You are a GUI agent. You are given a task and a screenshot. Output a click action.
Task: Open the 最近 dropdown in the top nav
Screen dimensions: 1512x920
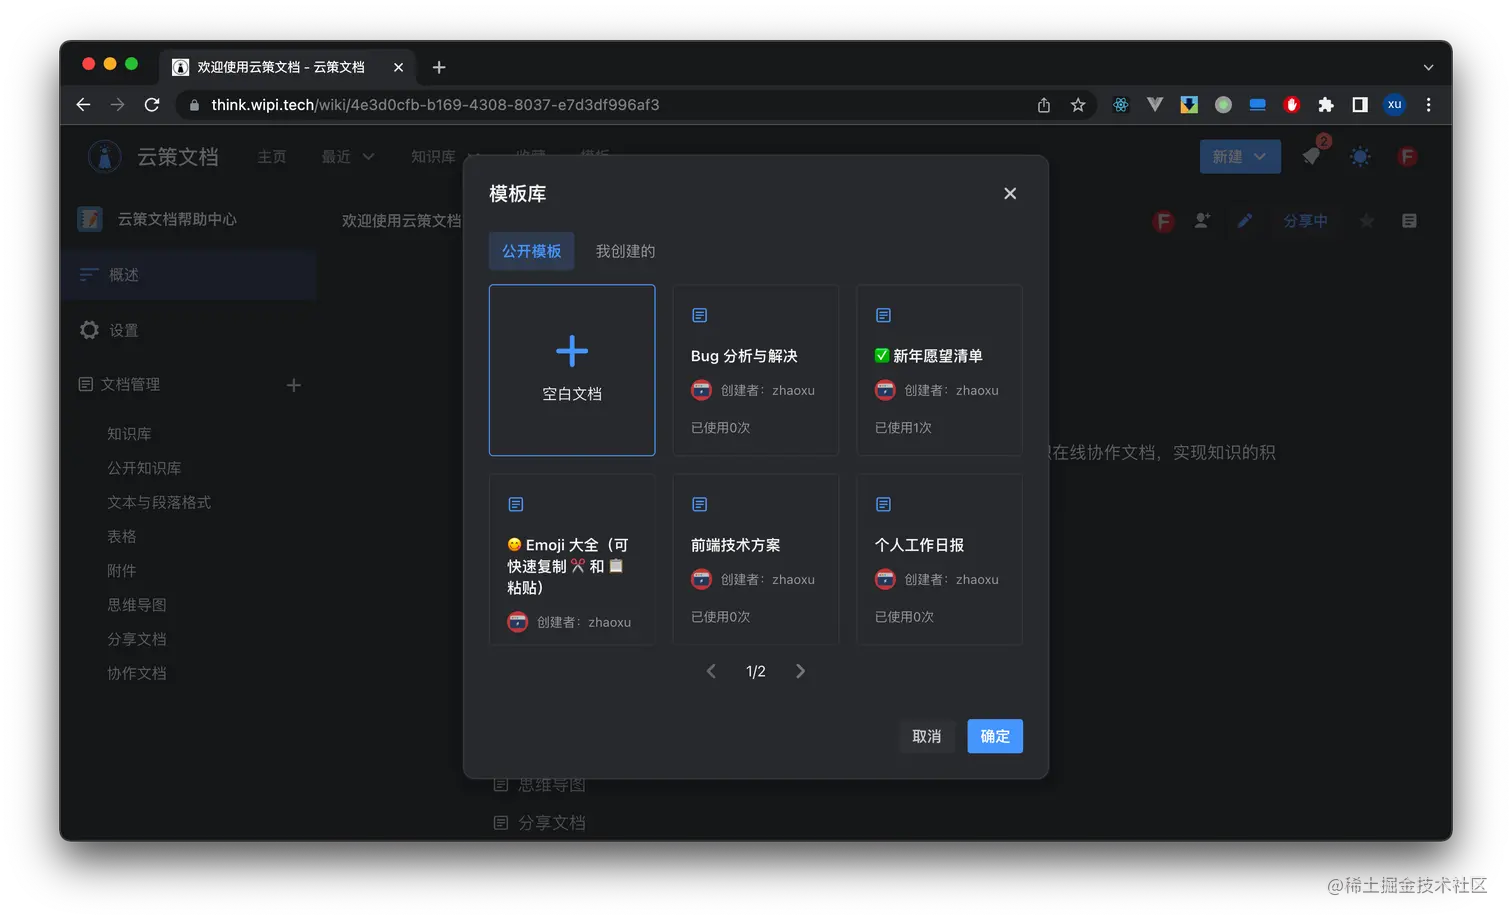(x=347, y=156)
